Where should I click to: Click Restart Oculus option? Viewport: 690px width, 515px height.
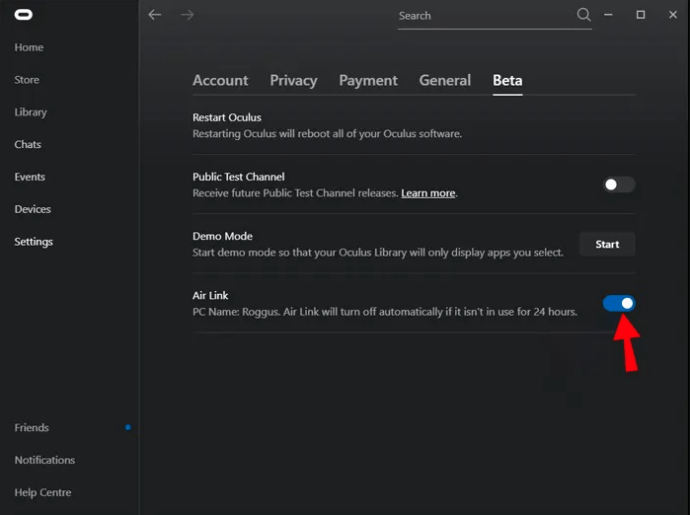227,118
